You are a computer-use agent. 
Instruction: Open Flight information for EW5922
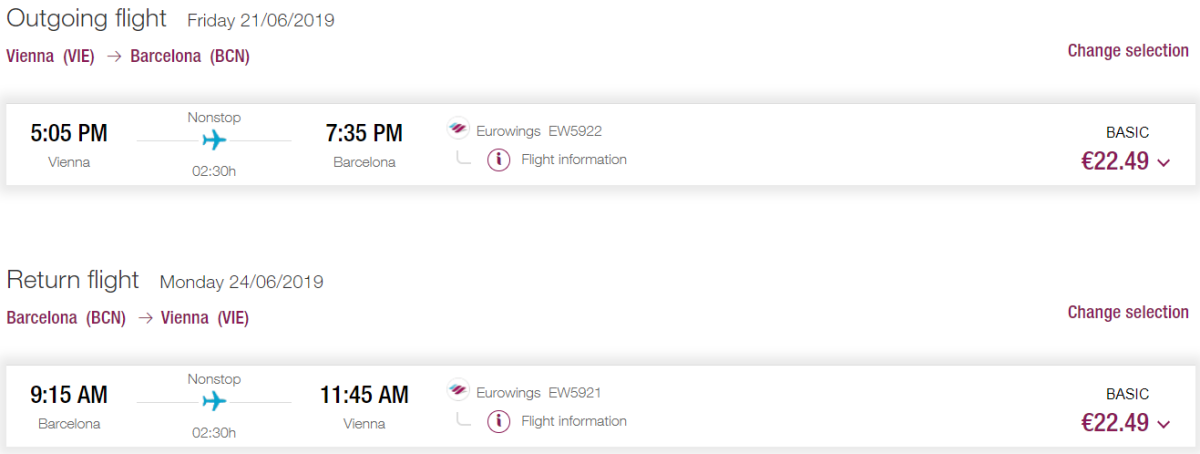(x=574, y=160)
